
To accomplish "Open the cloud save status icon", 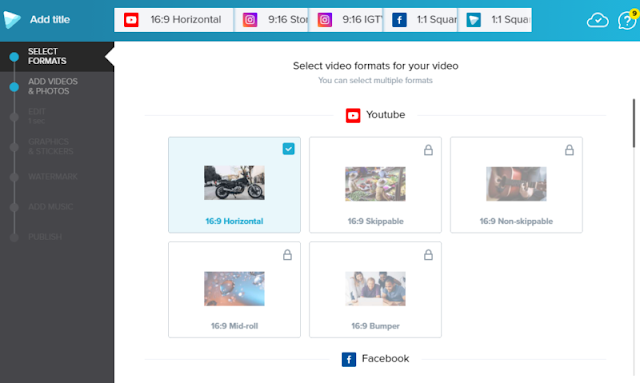I will tap(598, 20).
